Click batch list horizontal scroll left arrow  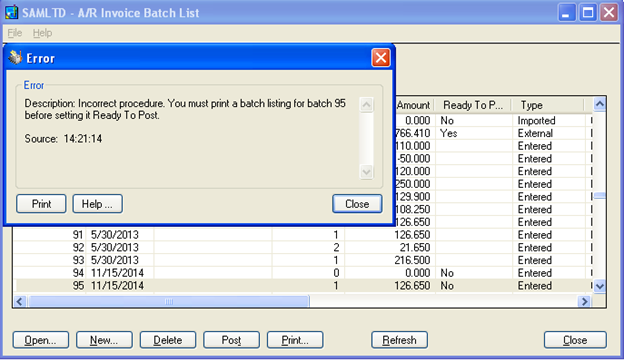click(20, 302)
